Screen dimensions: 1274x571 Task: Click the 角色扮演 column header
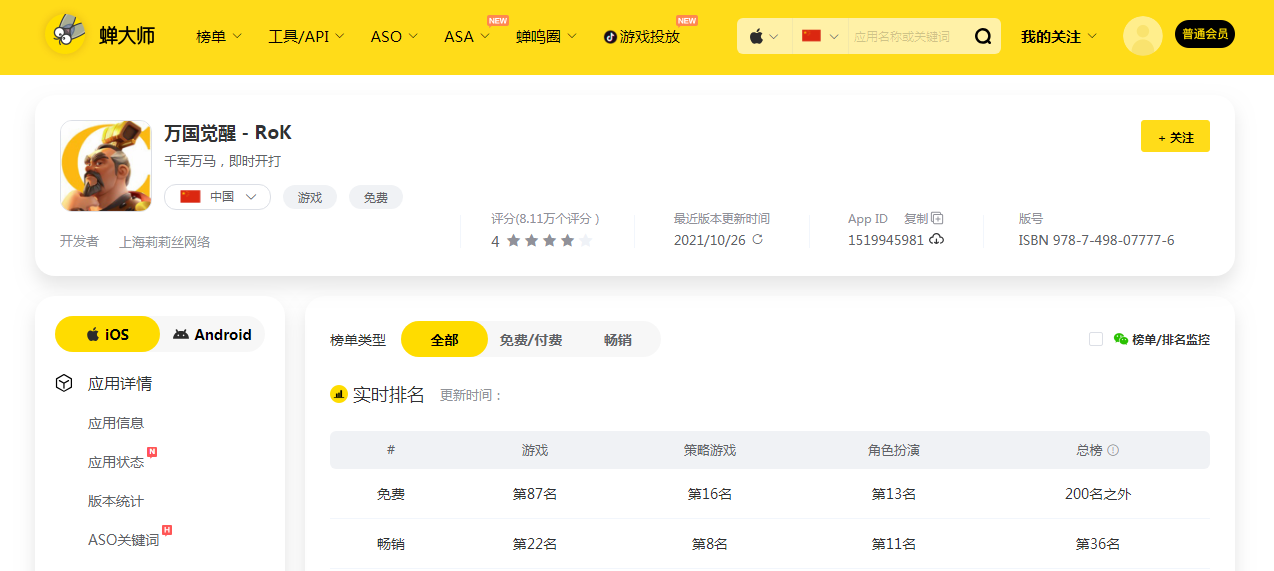tap(894, 451)
